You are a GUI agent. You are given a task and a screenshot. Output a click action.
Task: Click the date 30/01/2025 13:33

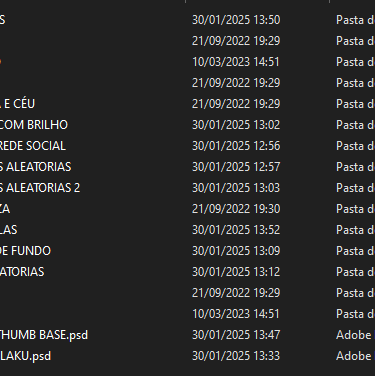236,356
